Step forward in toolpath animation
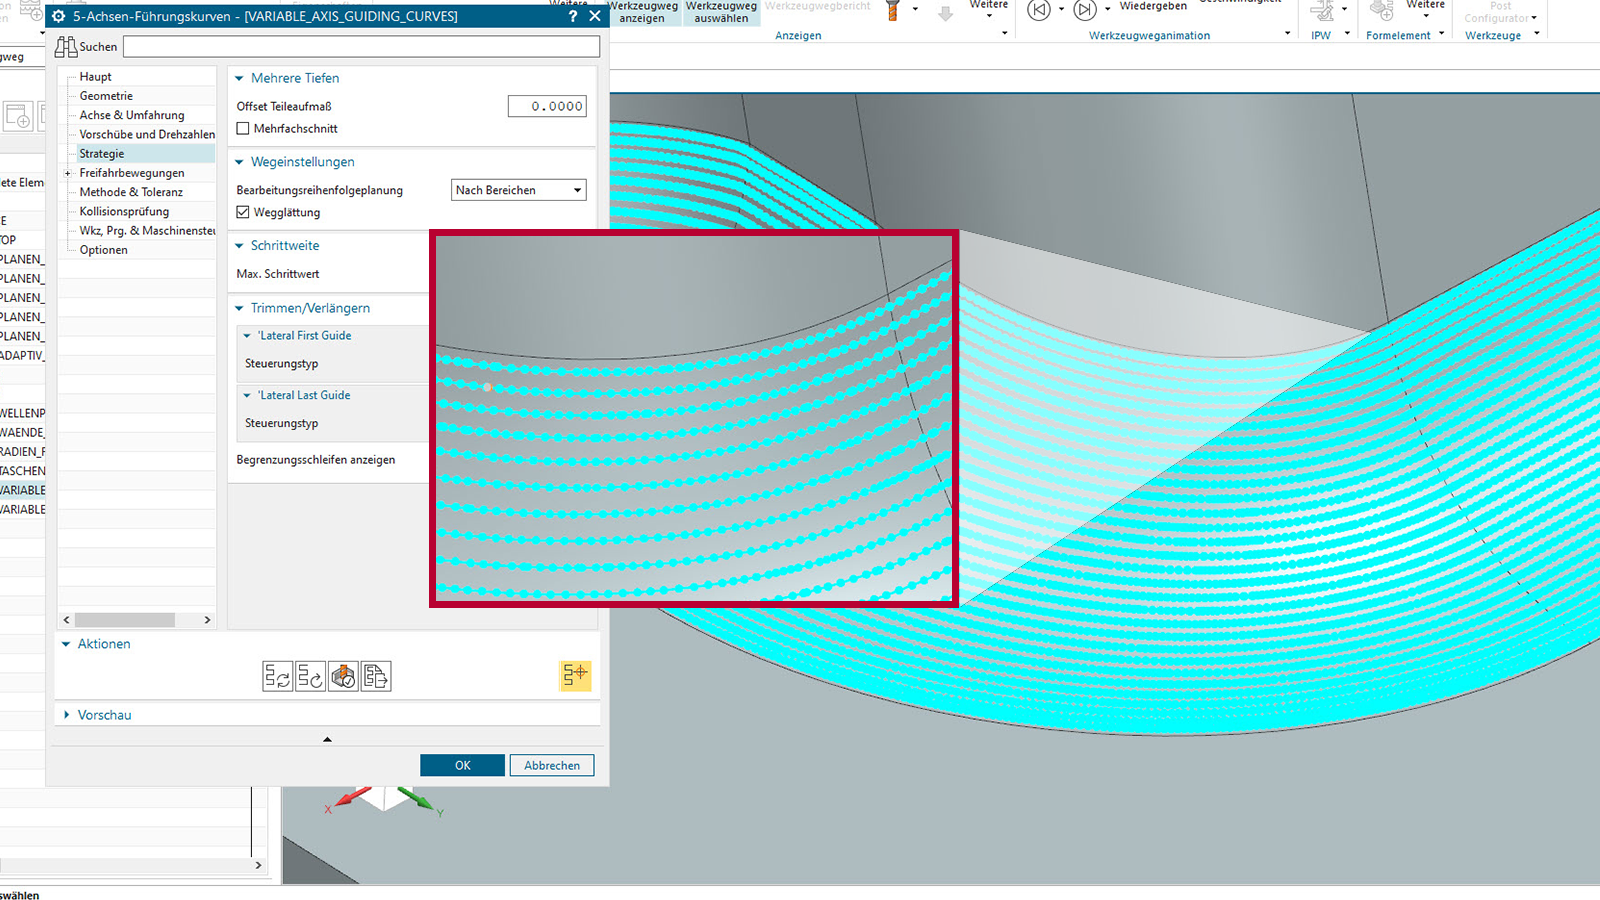Screen dimensions: 1600x900 (1085, 10)
